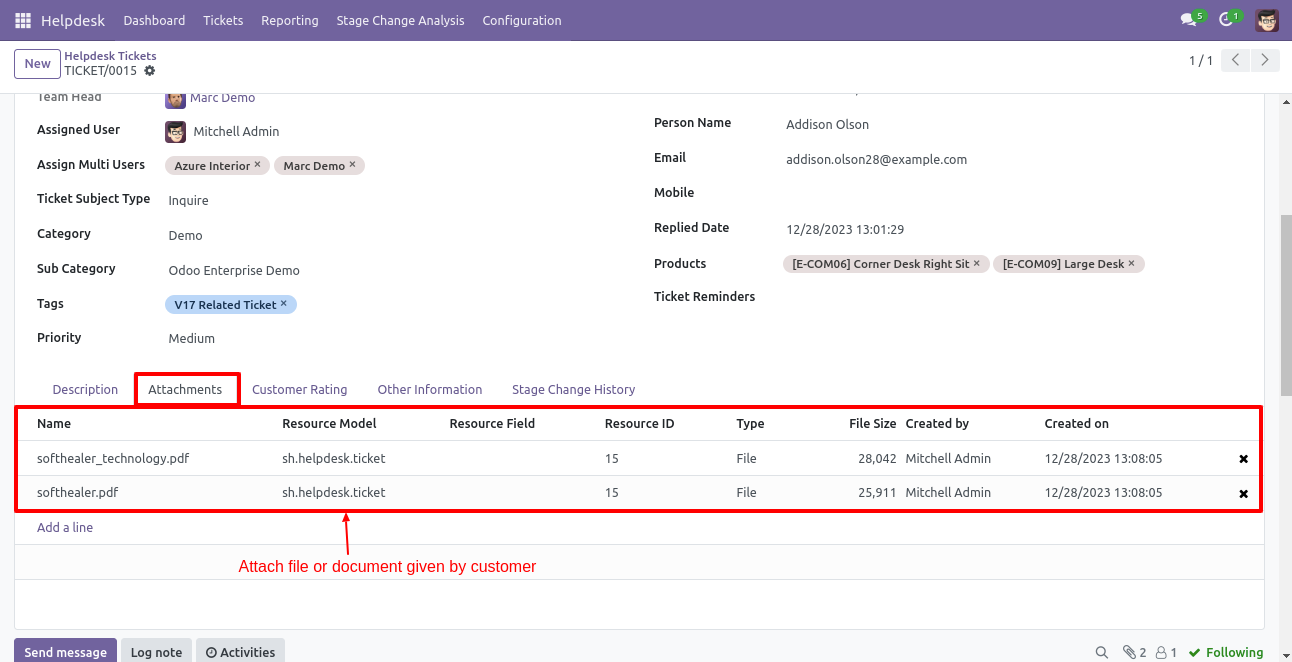The height and width of the screenshot is (662, 1292).
Task: Click the Helpdesk app title
Action: tap(73, 20)
